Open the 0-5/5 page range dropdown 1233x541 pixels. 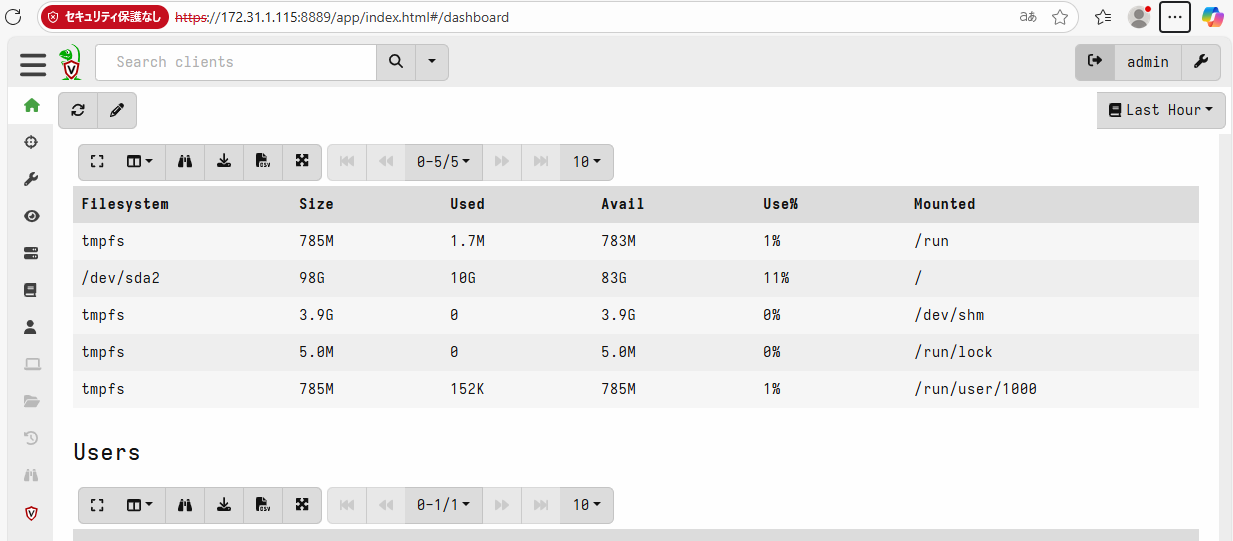coord(444,162)
